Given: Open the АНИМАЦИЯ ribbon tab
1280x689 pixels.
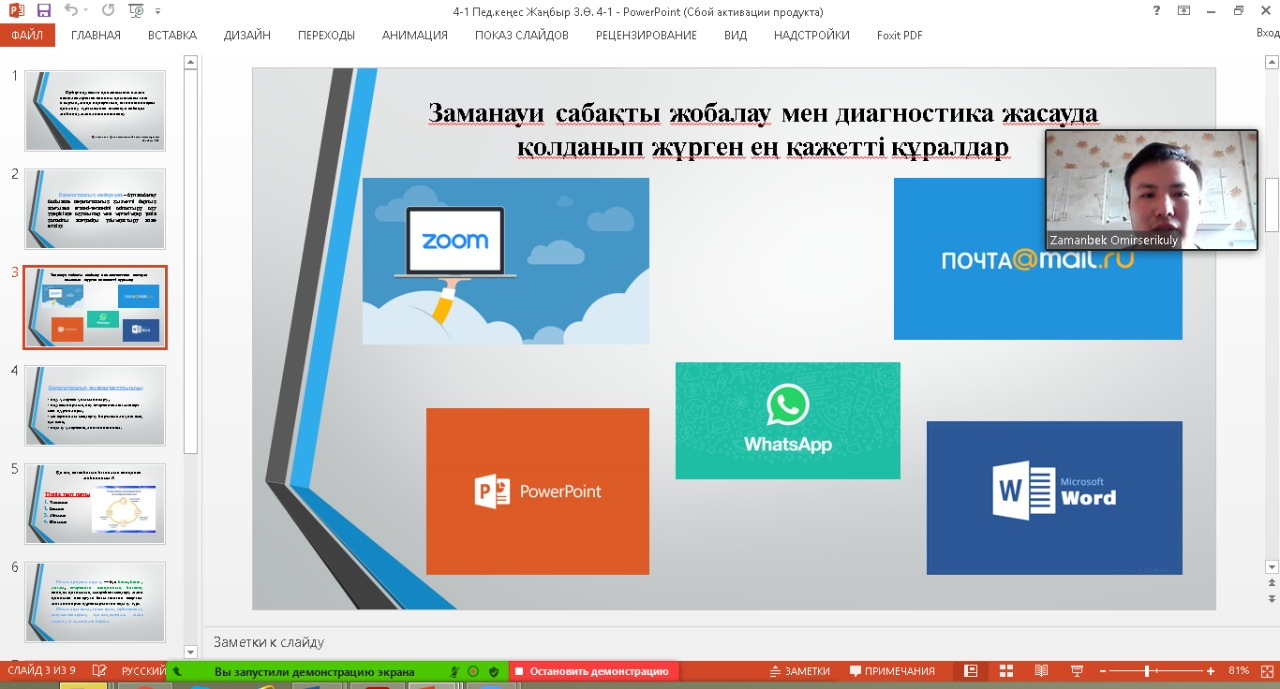Looking at the screenshot, I should tap(414, 35).
